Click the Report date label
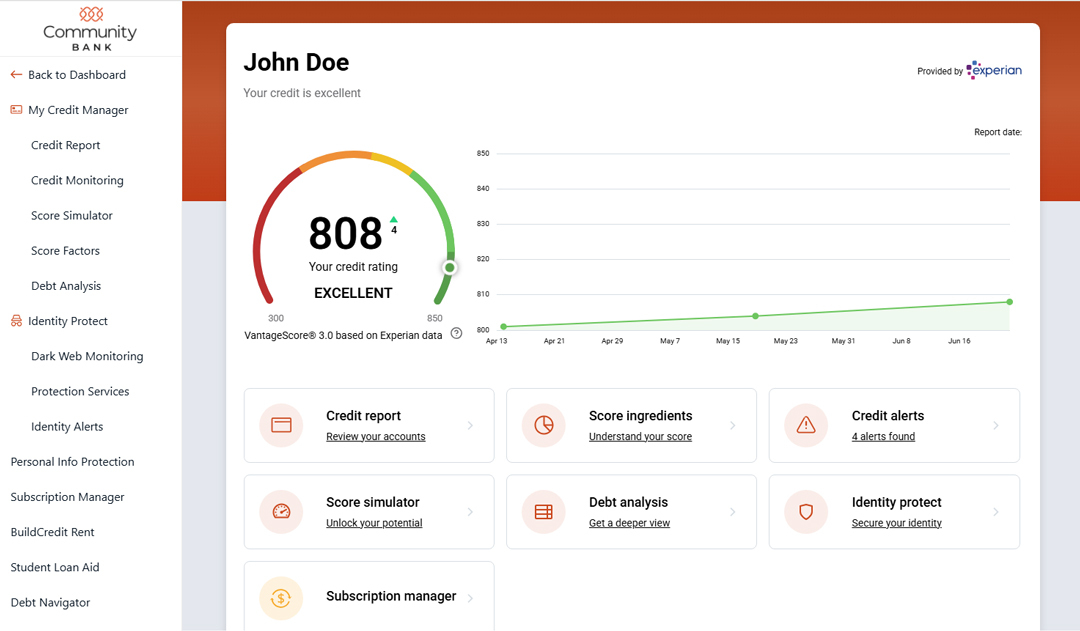 [997, 132]
